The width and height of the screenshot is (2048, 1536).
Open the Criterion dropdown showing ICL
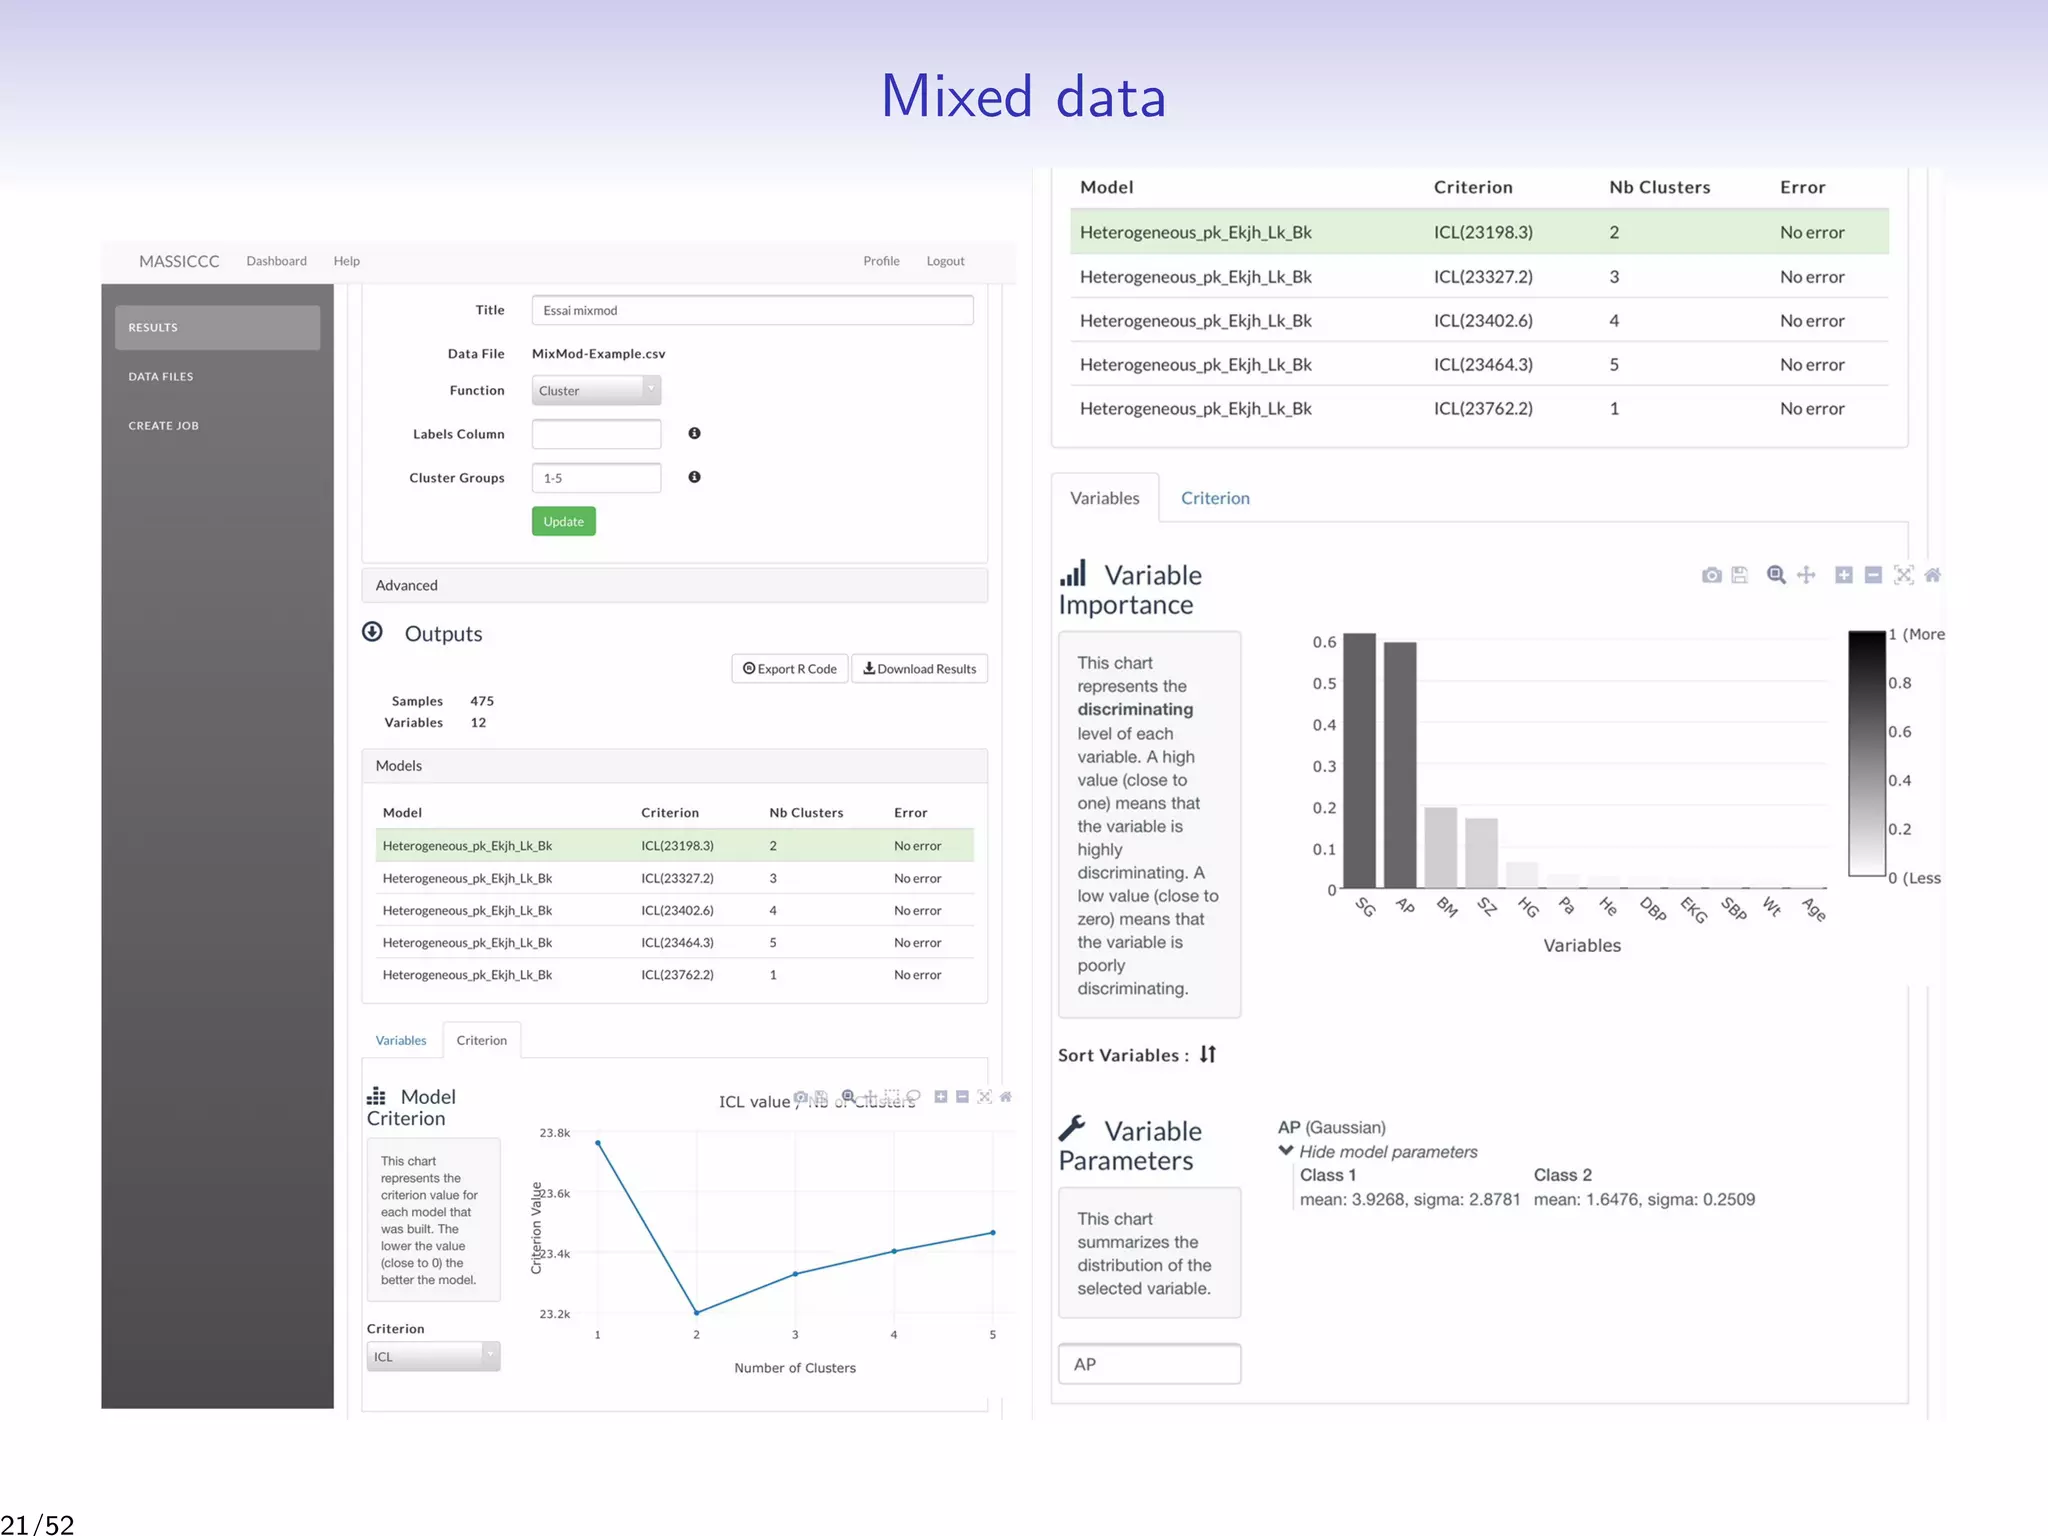433,1356
